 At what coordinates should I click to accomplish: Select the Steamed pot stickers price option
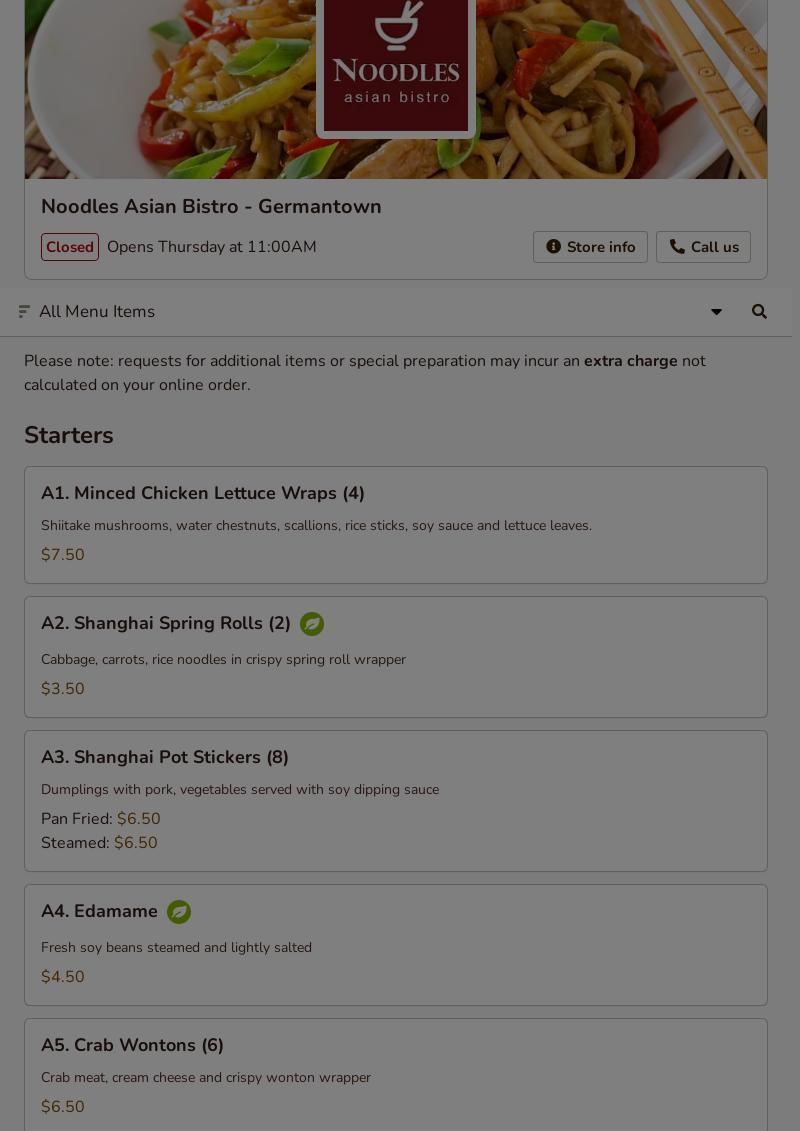[x=99, y=843]
